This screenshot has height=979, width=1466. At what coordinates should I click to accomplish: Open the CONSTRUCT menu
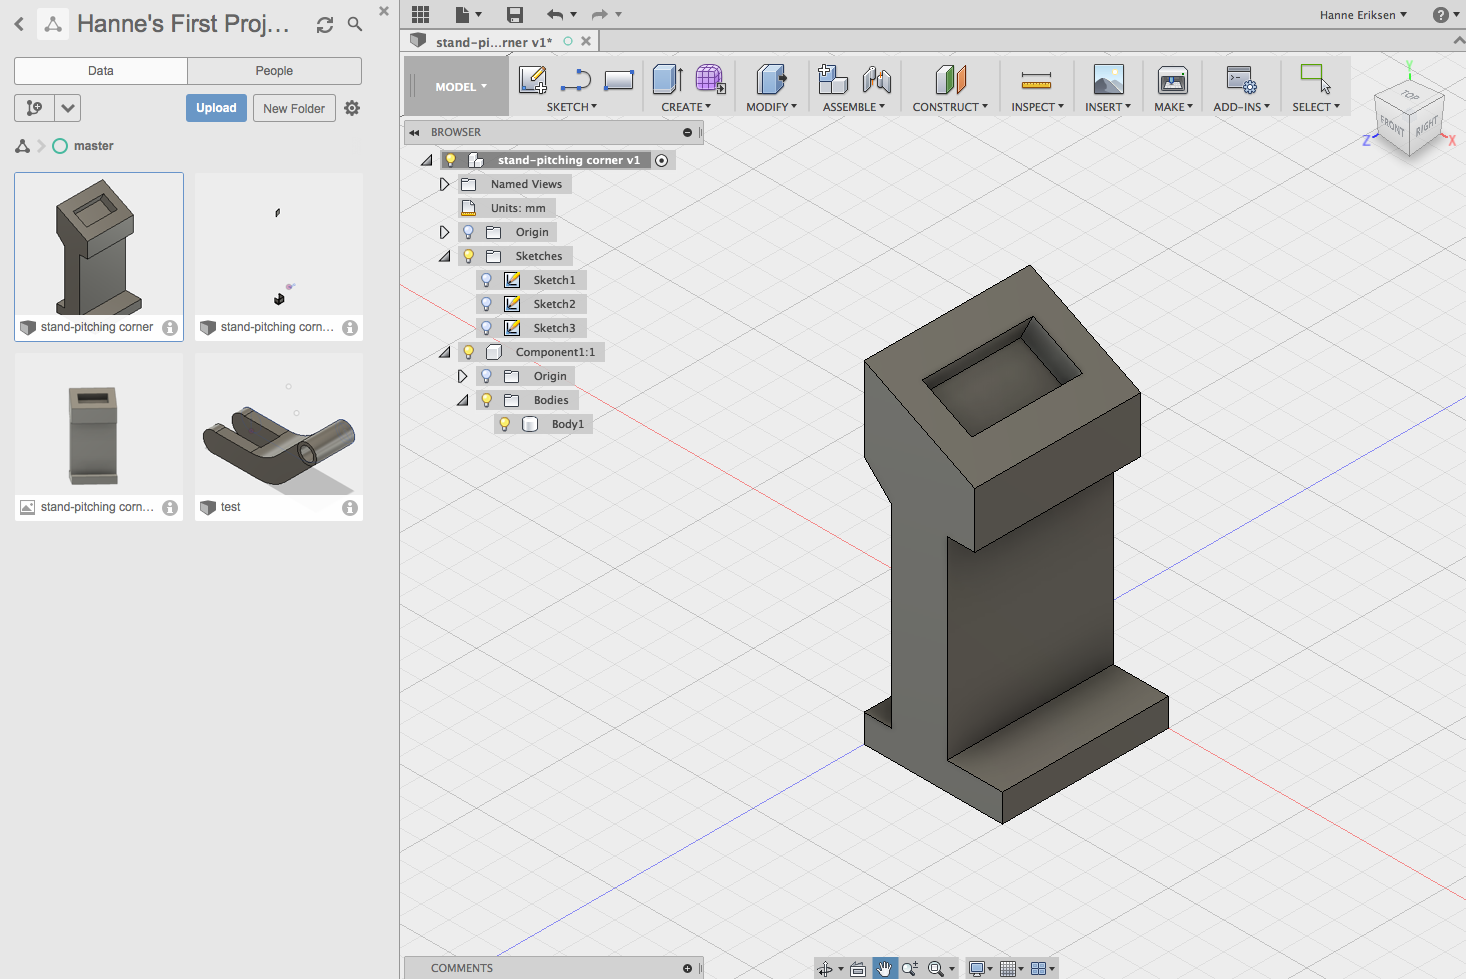[x=950, y=107]
